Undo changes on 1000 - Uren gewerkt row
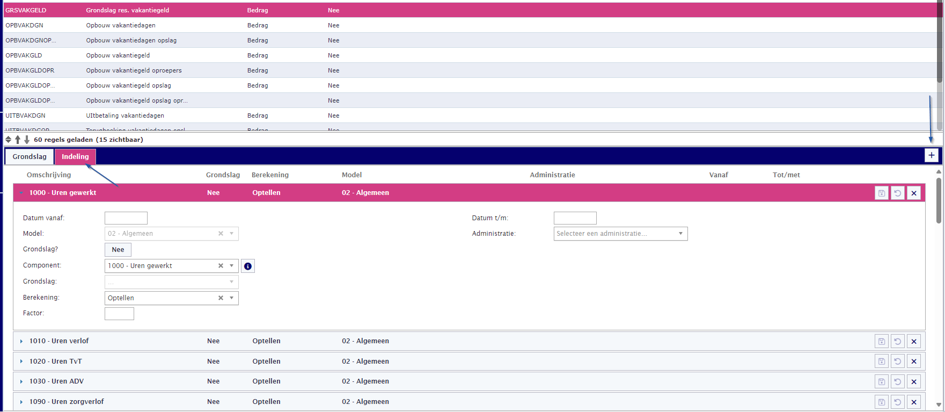This screenshot has height=412, width=945. 897,193
